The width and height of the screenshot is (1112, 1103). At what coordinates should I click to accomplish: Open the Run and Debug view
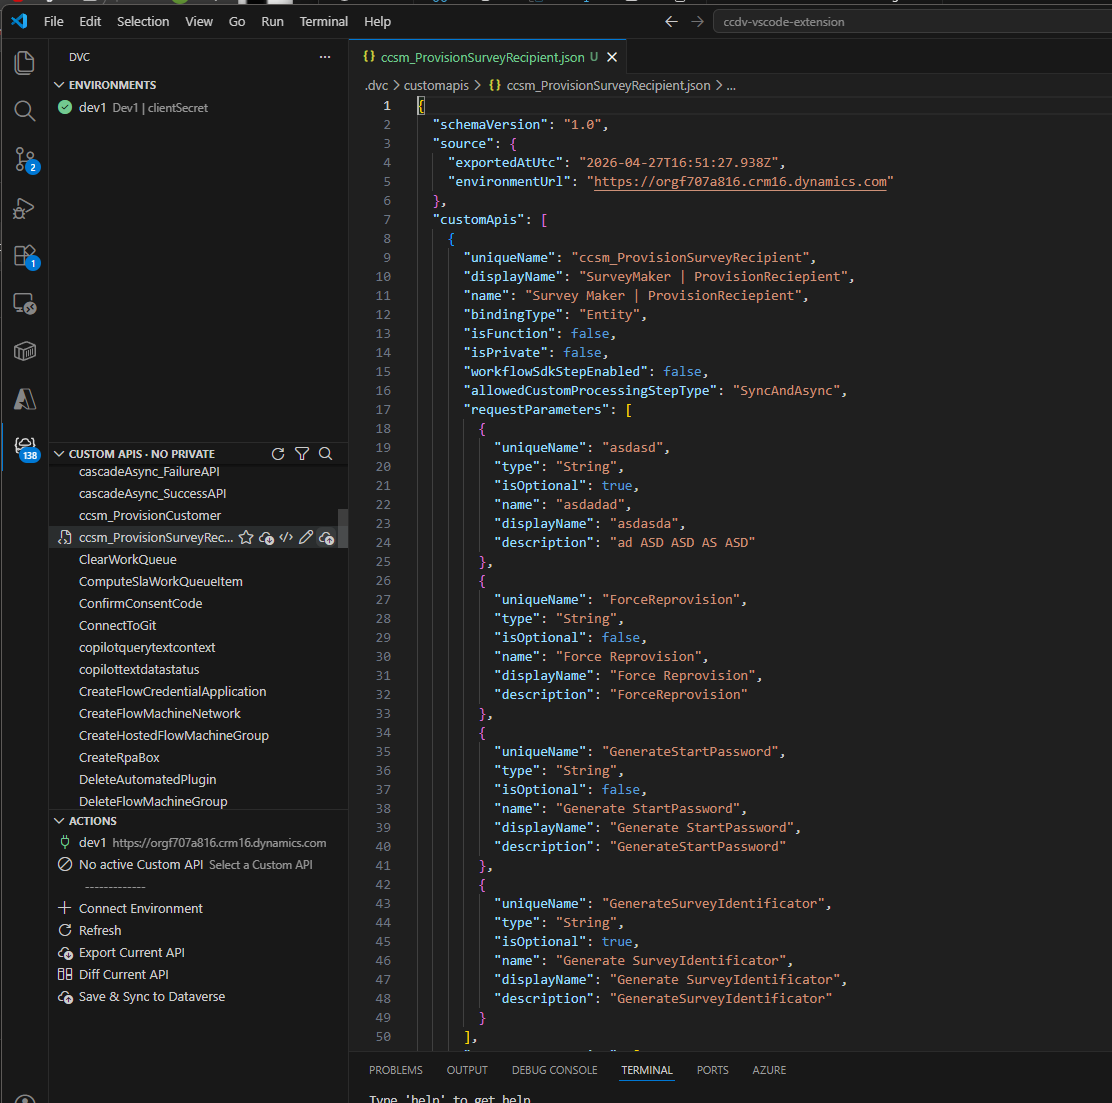pos(25,209)
